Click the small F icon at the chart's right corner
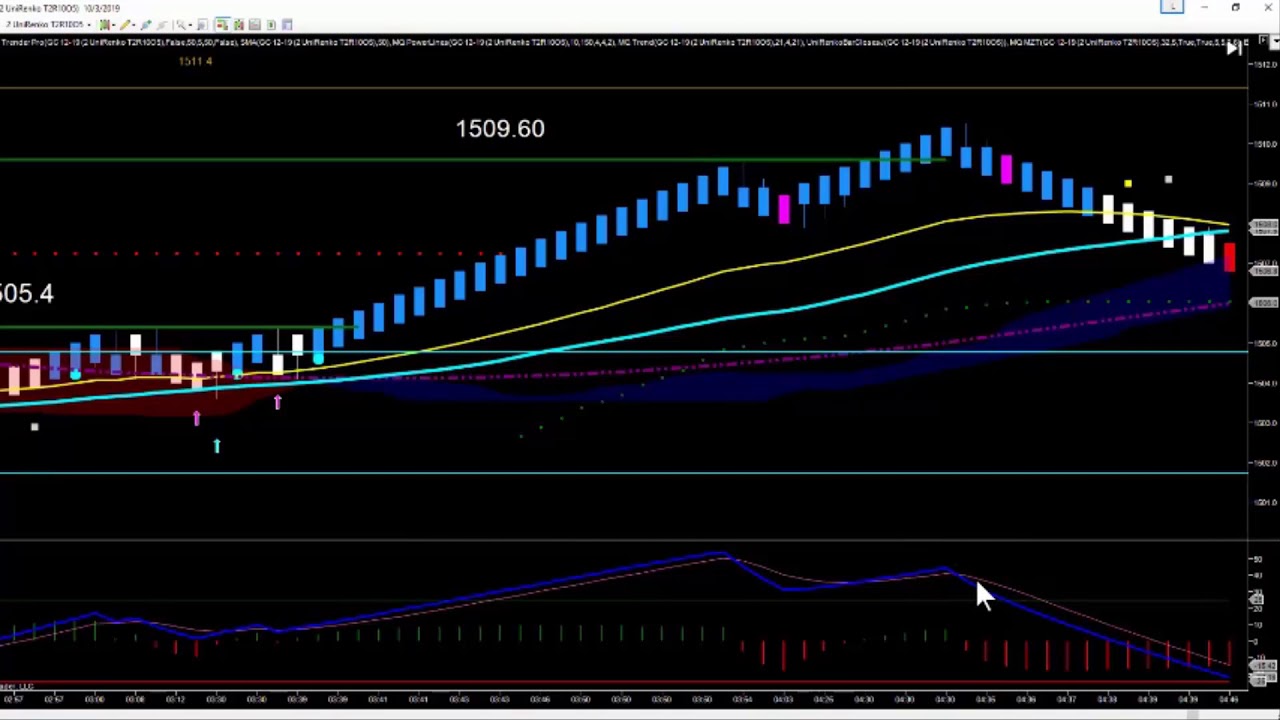 point(1263,40)
